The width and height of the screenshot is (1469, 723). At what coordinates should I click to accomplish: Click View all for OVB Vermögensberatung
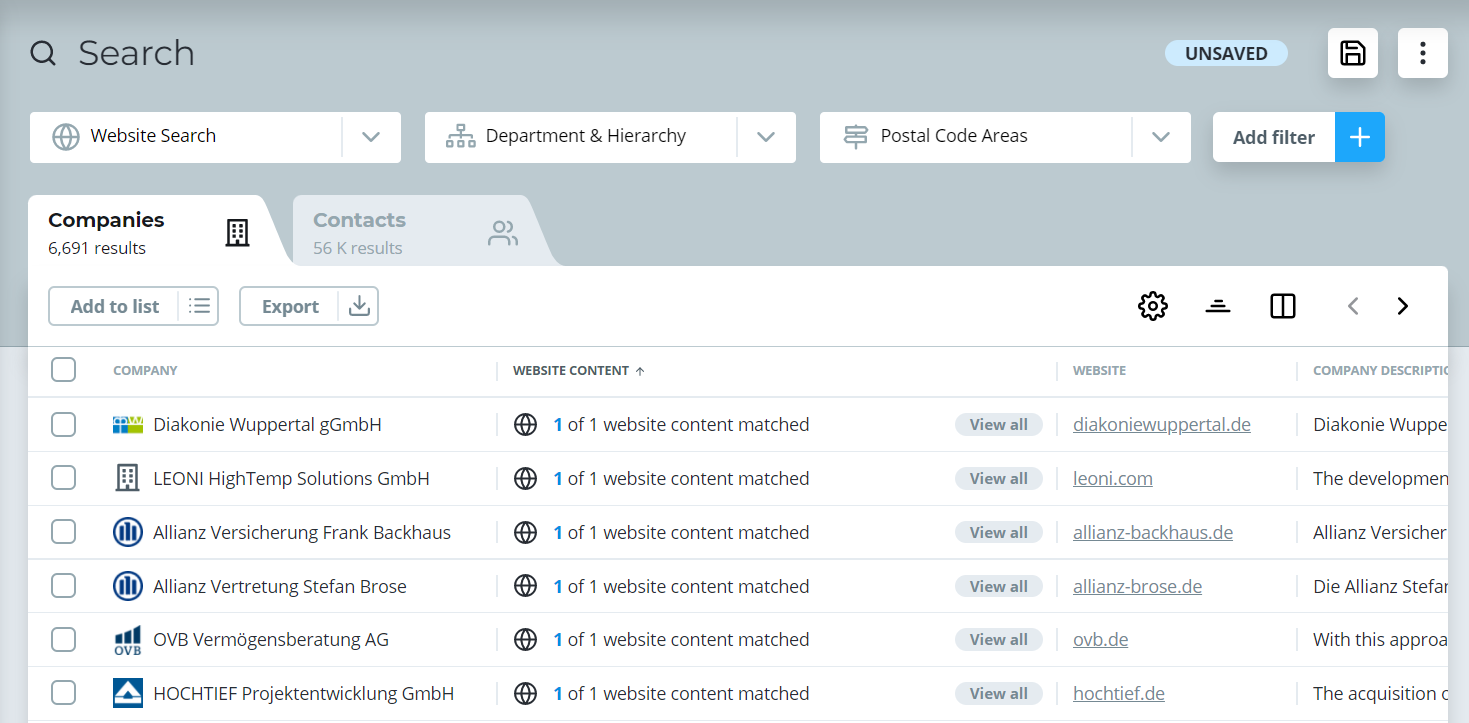click(999, 640)
